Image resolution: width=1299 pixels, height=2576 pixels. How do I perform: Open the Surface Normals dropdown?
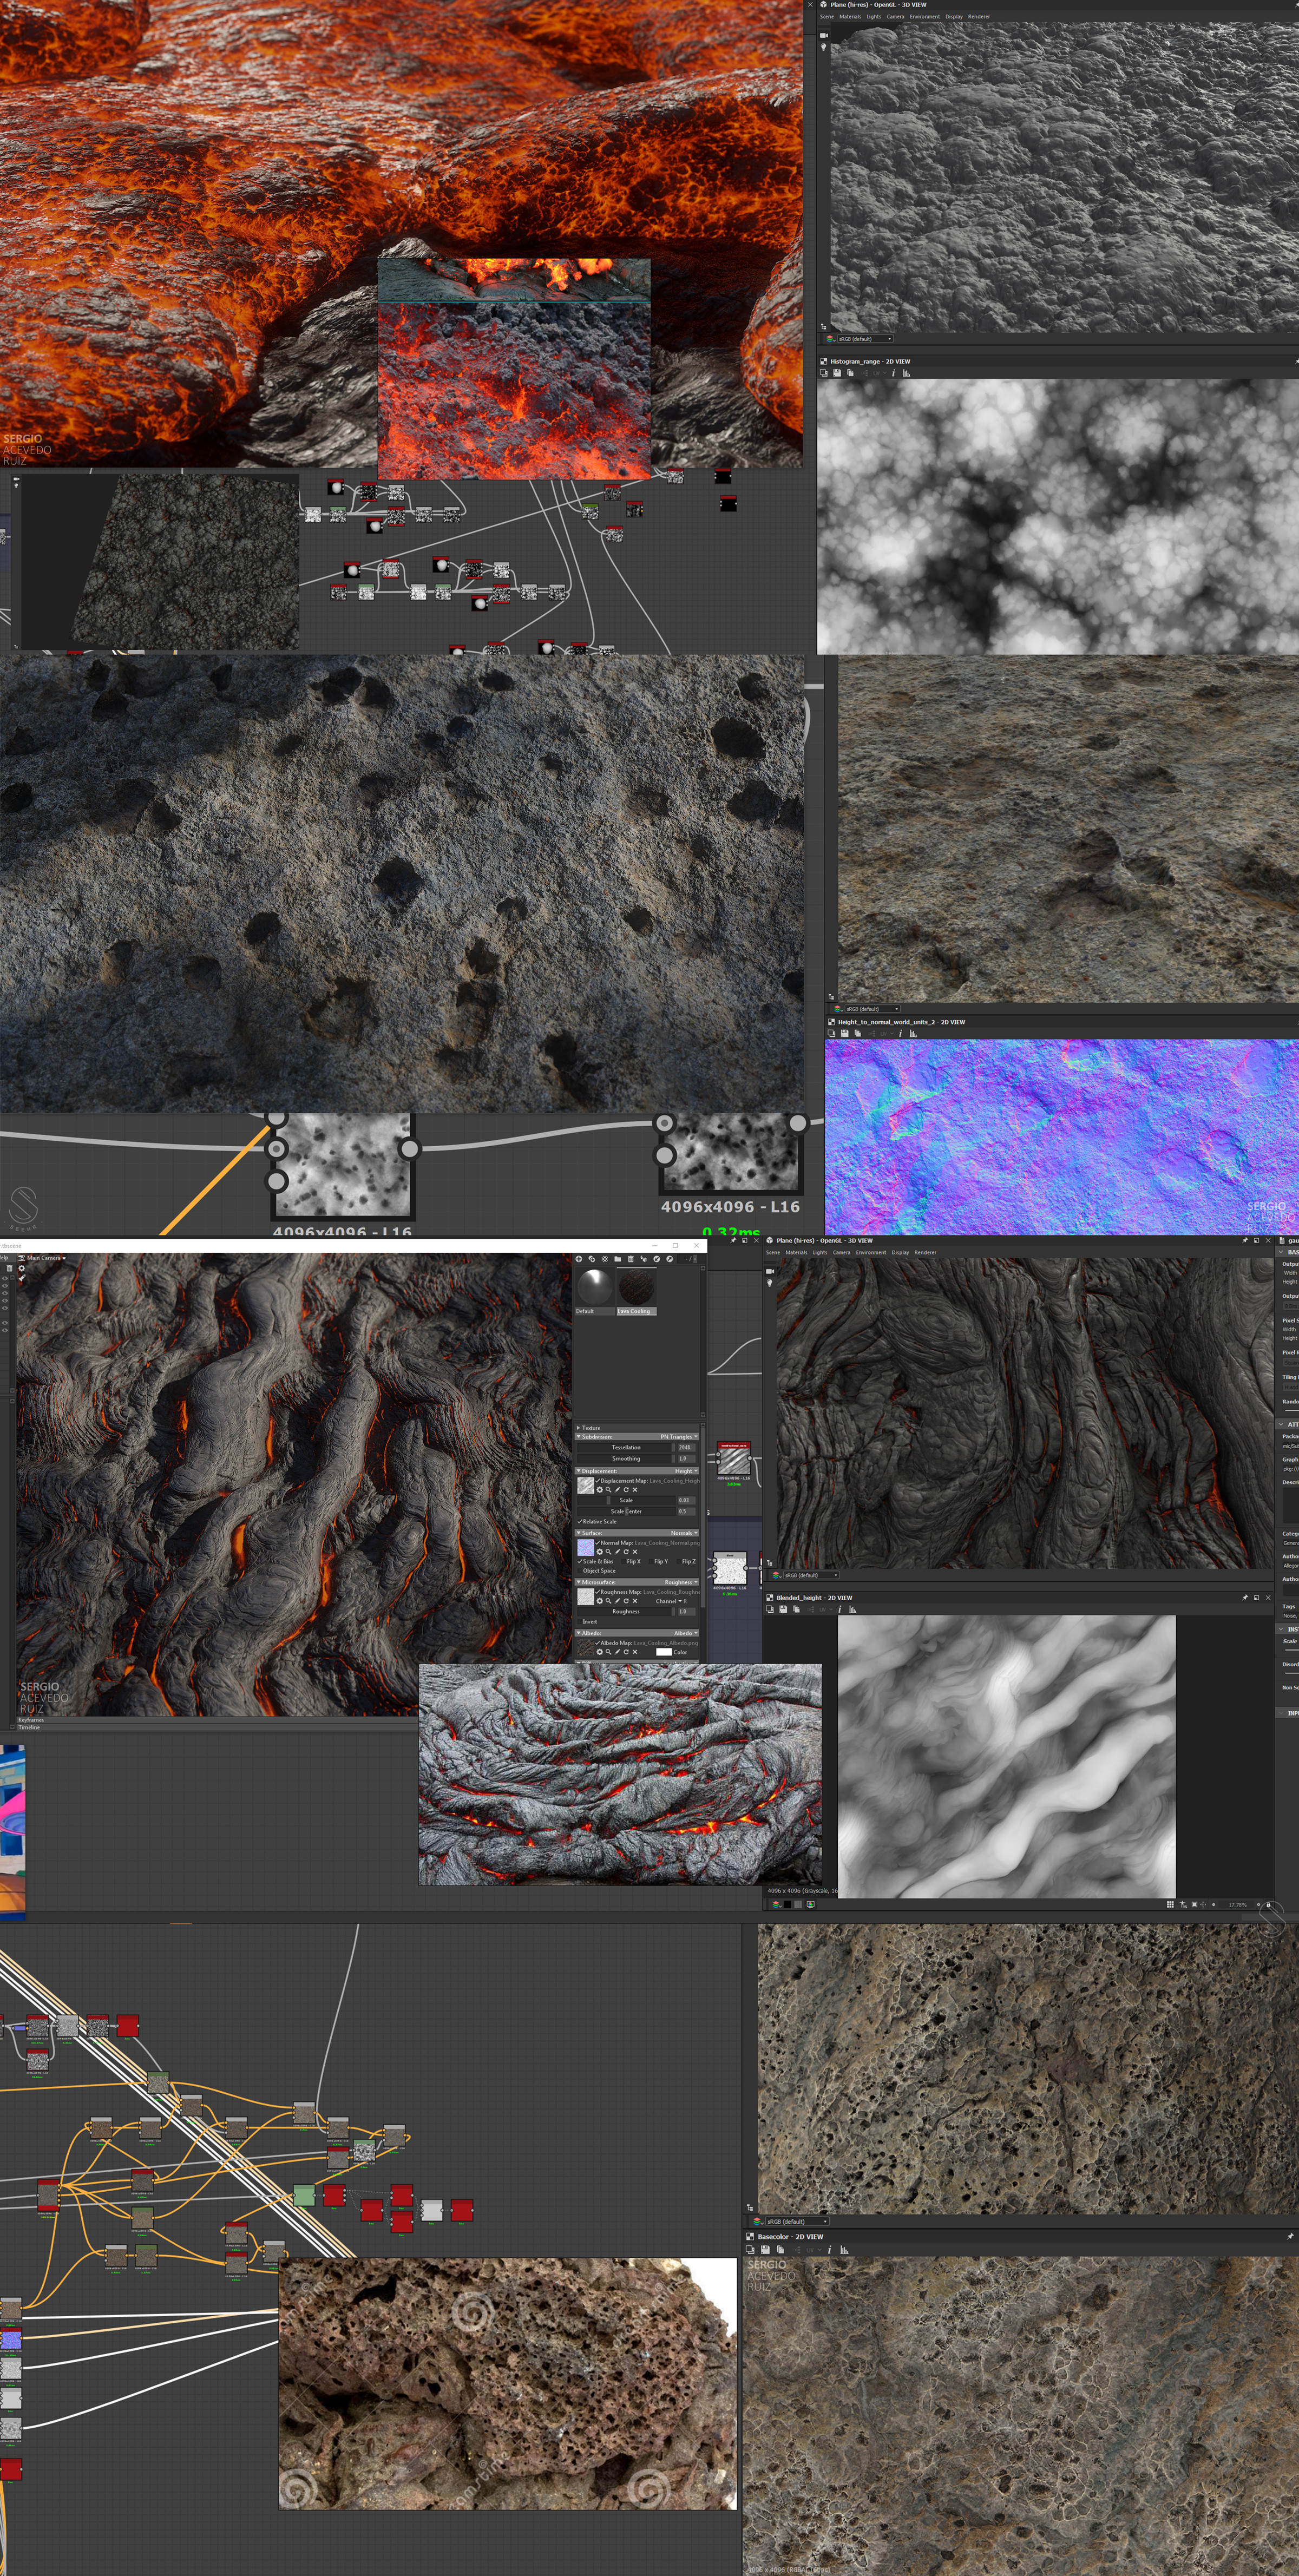click(684, 1534)
